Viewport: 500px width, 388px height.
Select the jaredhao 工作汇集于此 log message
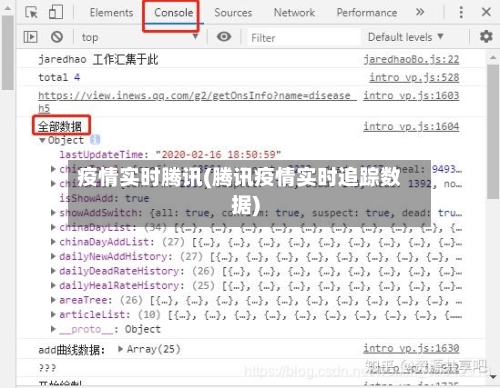98,60
